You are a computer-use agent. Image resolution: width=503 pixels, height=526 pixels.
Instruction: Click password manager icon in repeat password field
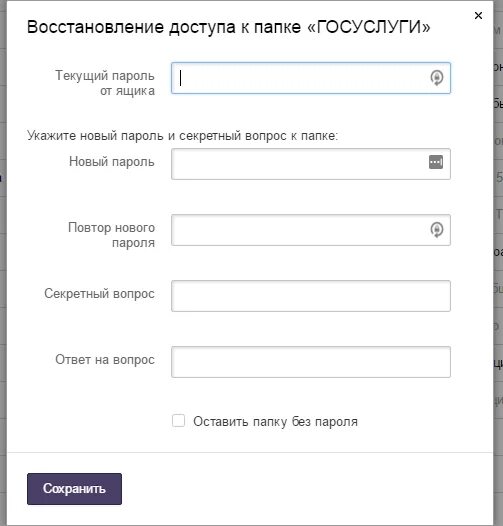coord(437,230)
